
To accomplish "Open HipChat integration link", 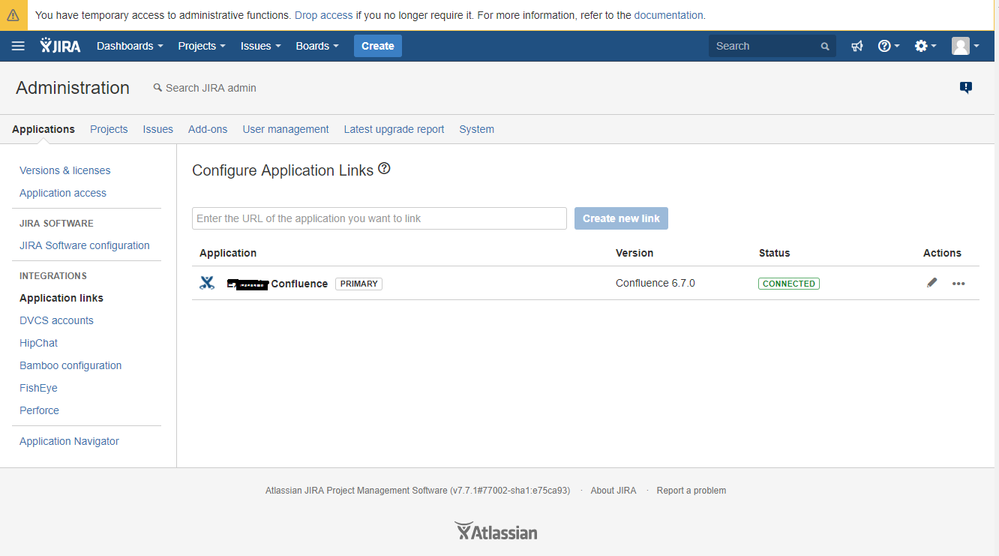I will coord(38,343).
